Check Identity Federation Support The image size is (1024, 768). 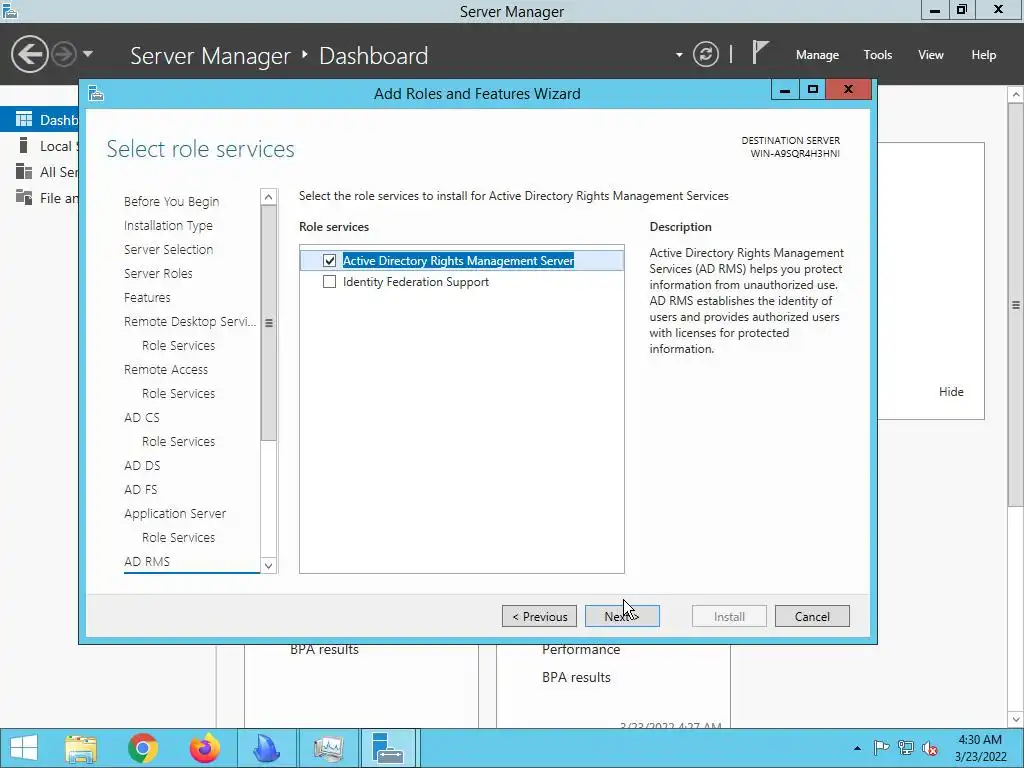(329, 281)
